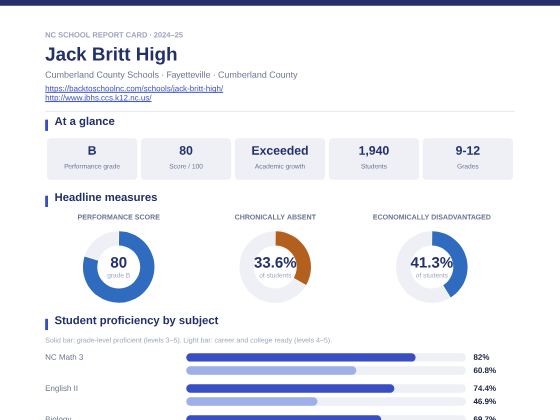Open the backtoschoolnc.com jack-britt-high link

click(x=134, y=88)
